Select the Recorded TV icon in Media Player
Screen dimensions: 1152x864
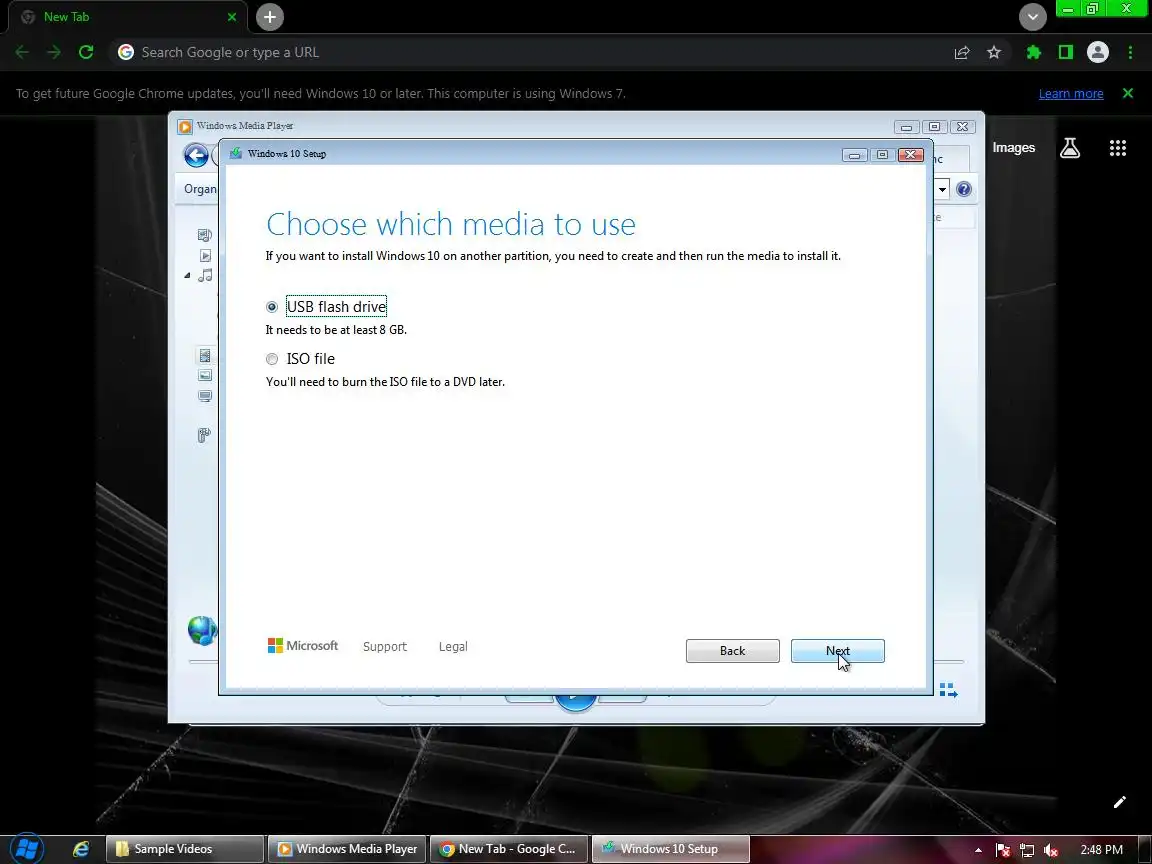click(205, 396)
